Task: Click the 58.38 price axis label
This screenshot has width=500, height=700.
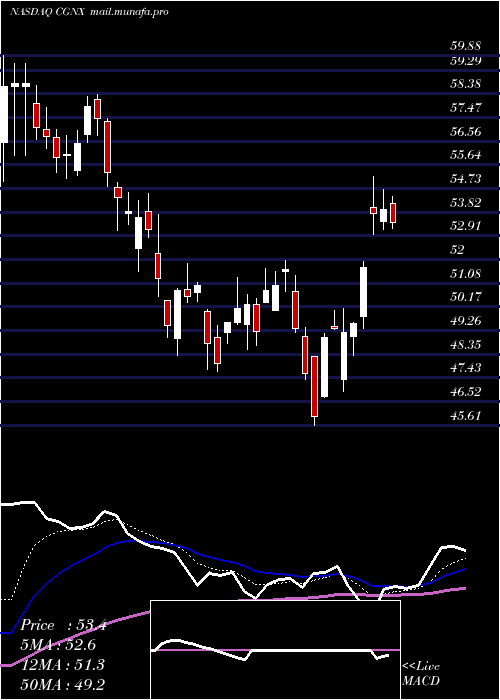Action: [x=465, y=84]
